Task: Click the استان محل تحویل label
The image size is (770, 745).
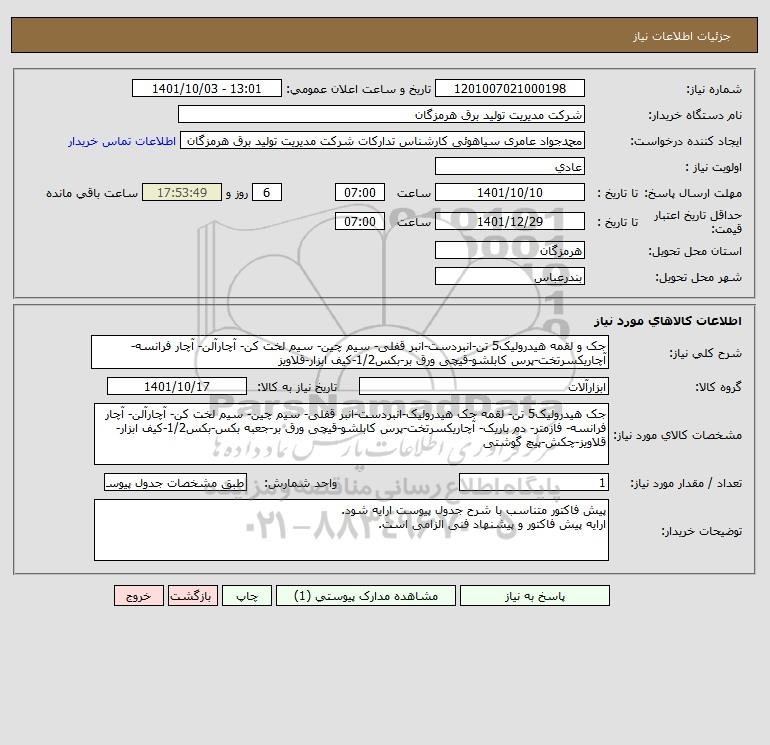Action: coord(695,251)
